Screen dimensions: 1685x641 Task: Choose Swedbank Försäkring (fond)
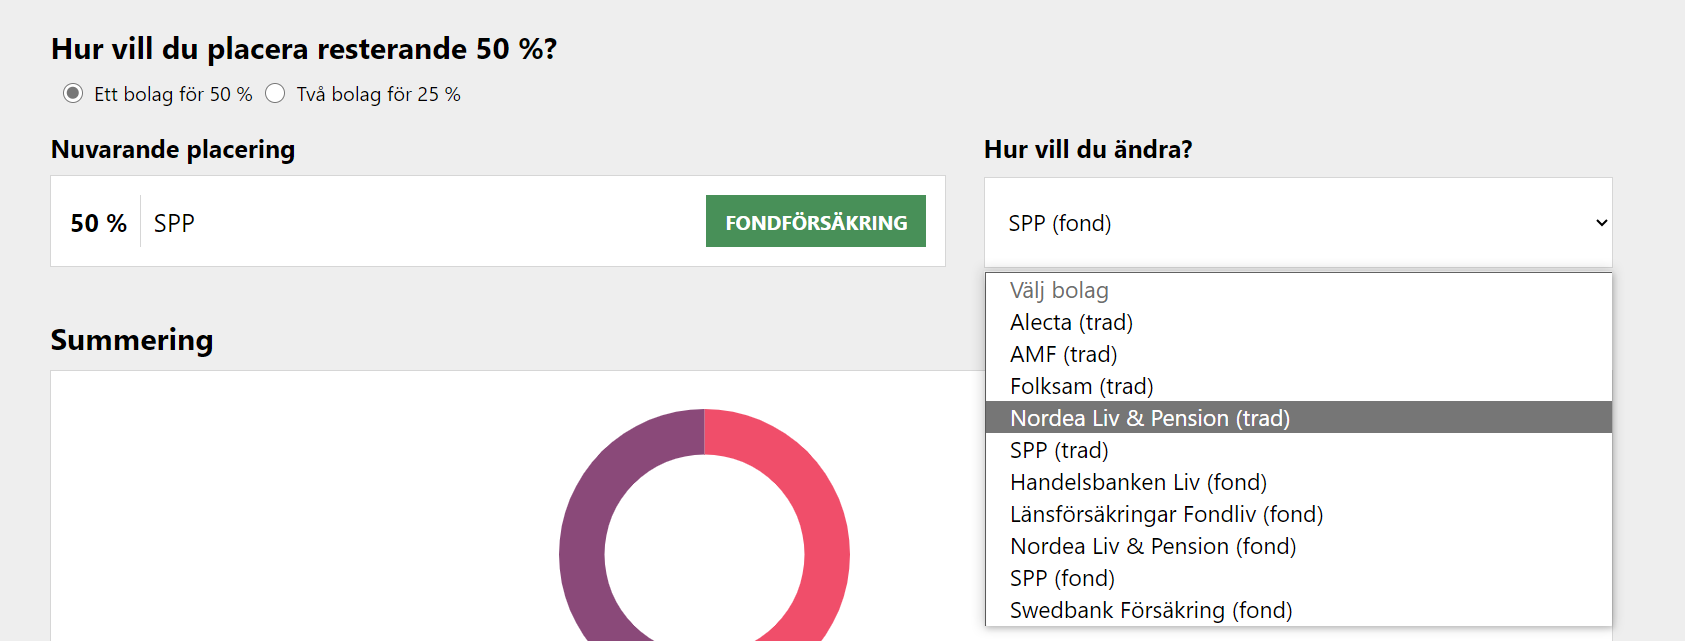[1151, 610]
